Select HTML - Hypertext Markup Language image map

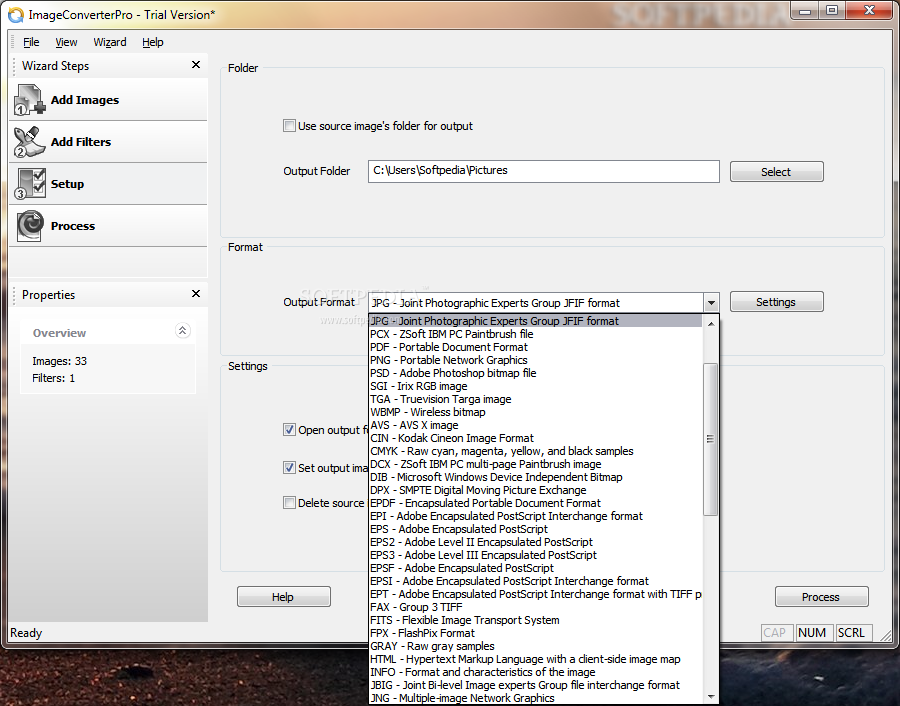(536, 659)
